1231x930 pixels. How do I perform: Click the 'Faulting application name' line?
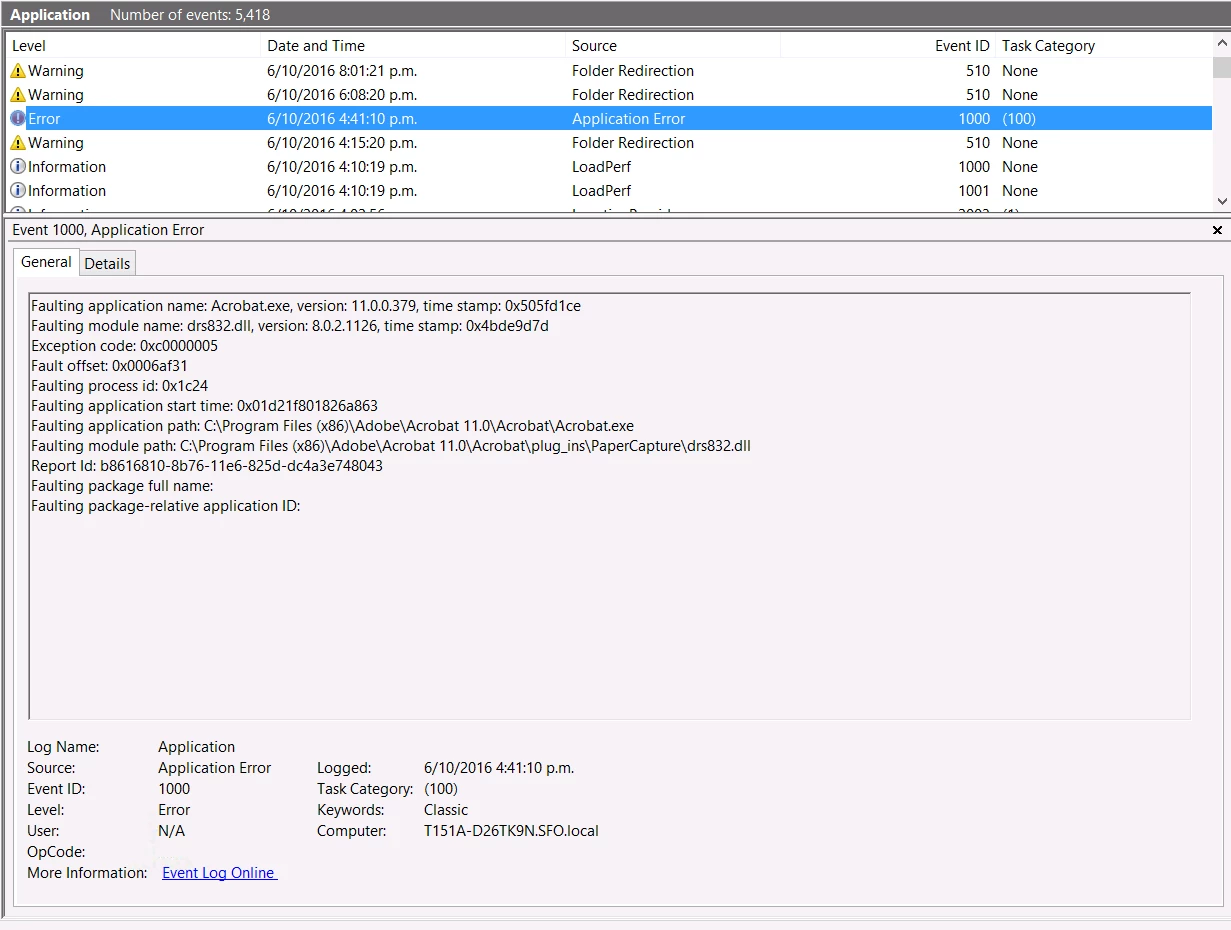306,306
